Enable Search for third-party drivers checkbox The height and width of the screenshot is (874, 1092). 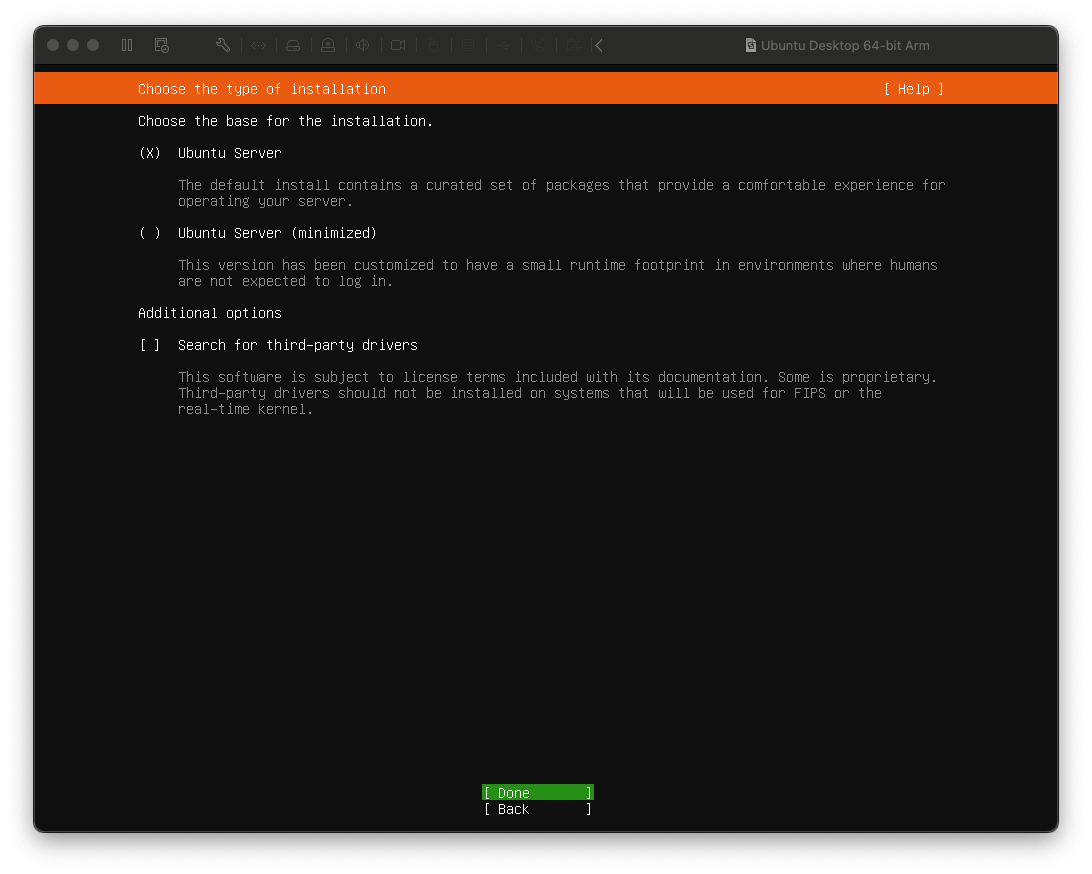[x=150, y=345]
